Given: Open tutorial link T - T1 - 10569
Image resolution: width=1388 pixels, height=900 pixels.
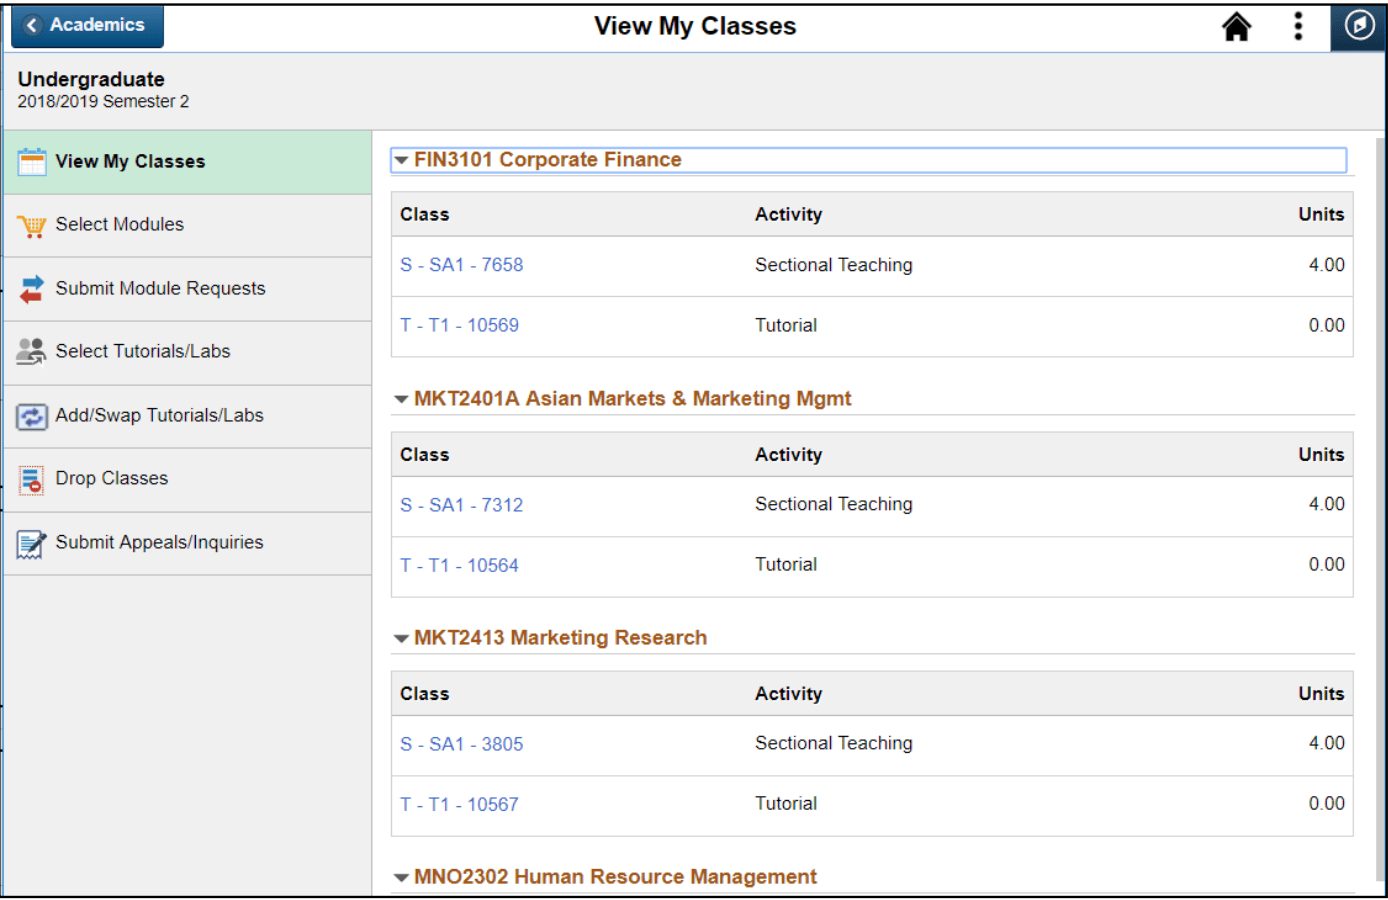Looking at the screenshot, I should pos(459,325).
